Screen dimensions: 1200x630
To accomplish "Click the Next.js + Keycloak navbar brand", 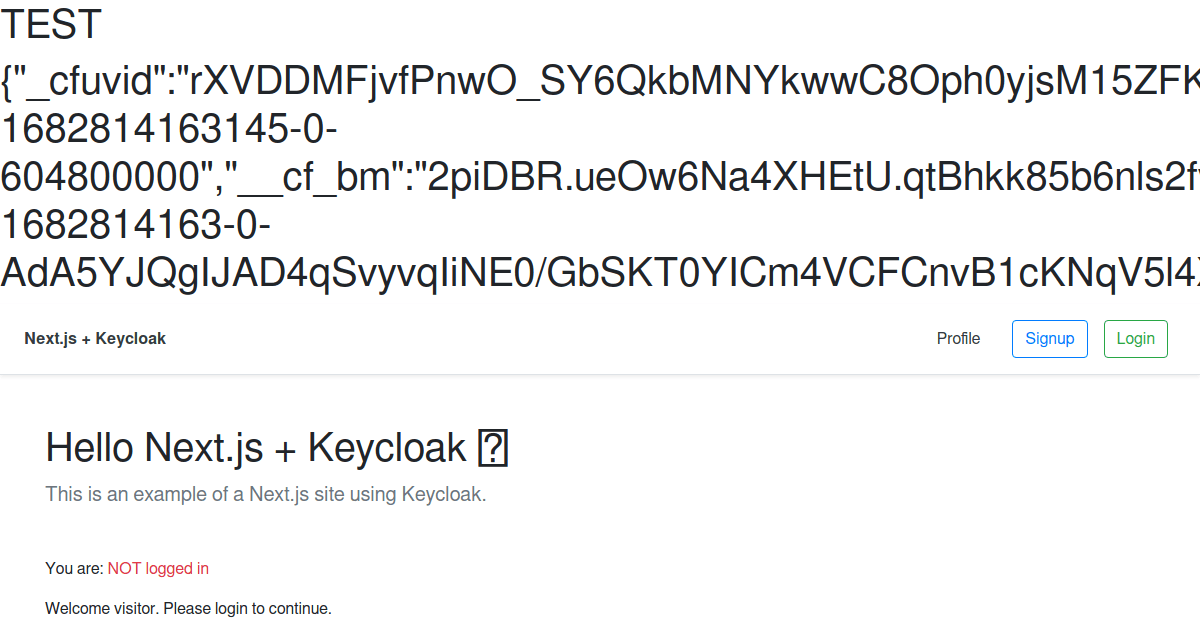I will 95,338.
